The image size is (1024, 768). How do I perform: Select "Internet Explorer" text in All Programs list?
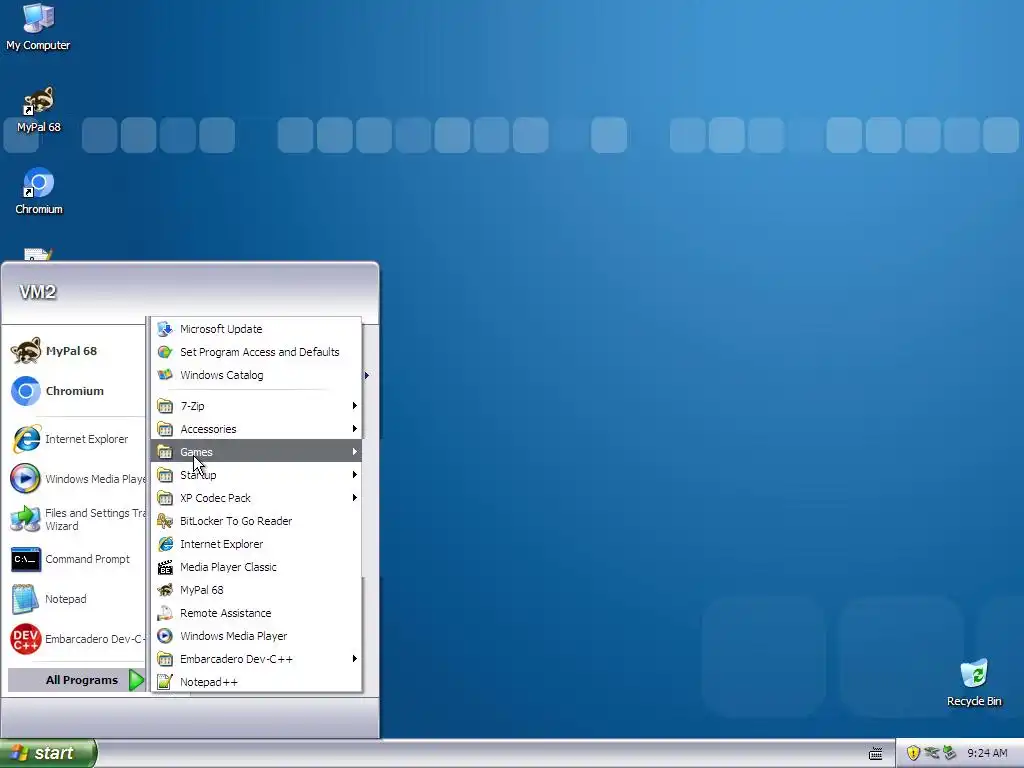(221, 544)
